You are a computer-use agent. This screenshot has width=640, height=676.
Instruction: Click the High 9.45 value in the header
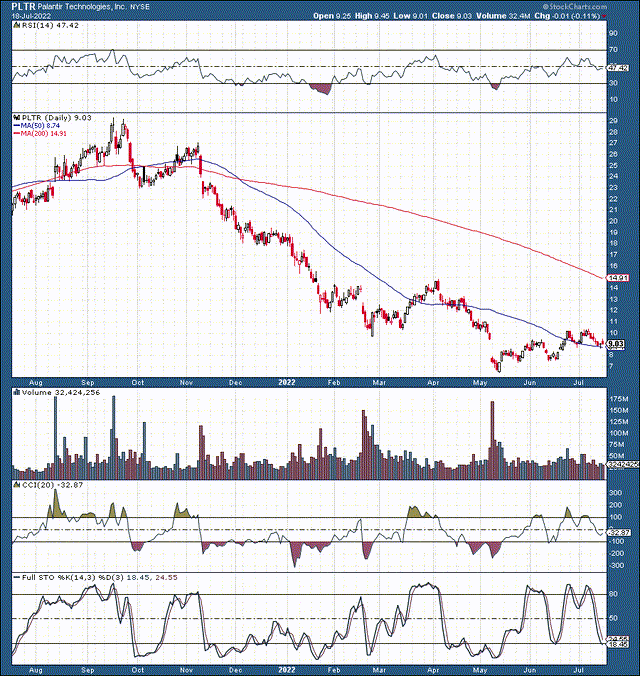(x=372, y=16)
